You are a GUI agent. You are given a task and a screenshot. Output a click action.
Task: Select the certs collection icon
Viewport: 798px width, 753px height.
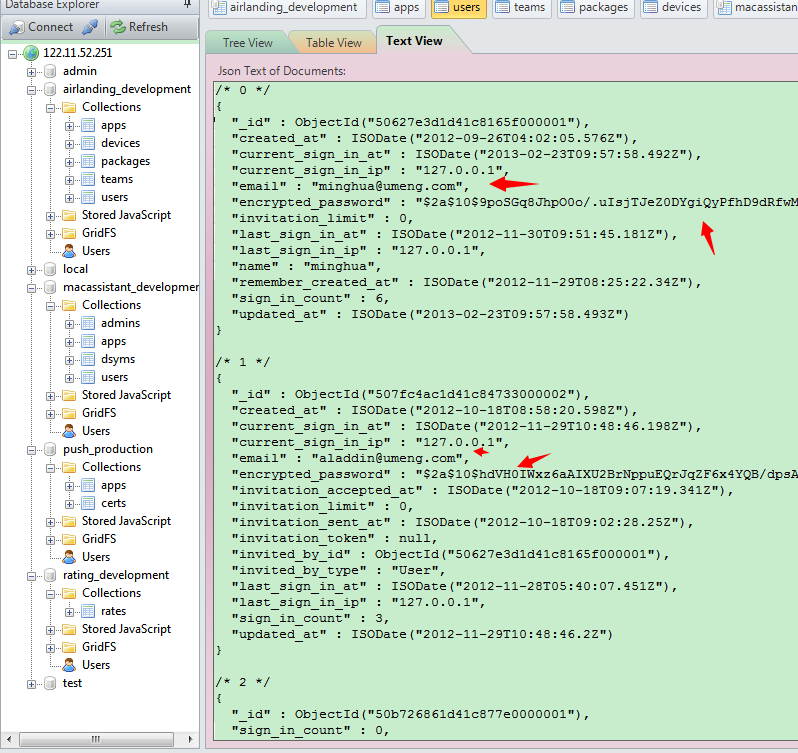[88, 504]
